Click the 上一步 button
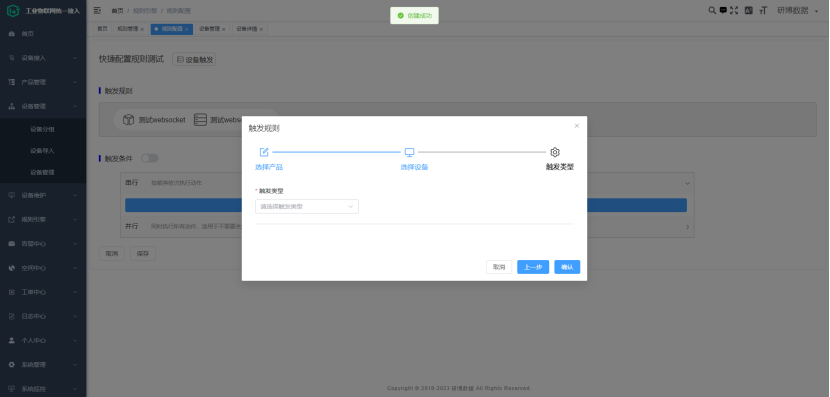 (x=533, y=267)
